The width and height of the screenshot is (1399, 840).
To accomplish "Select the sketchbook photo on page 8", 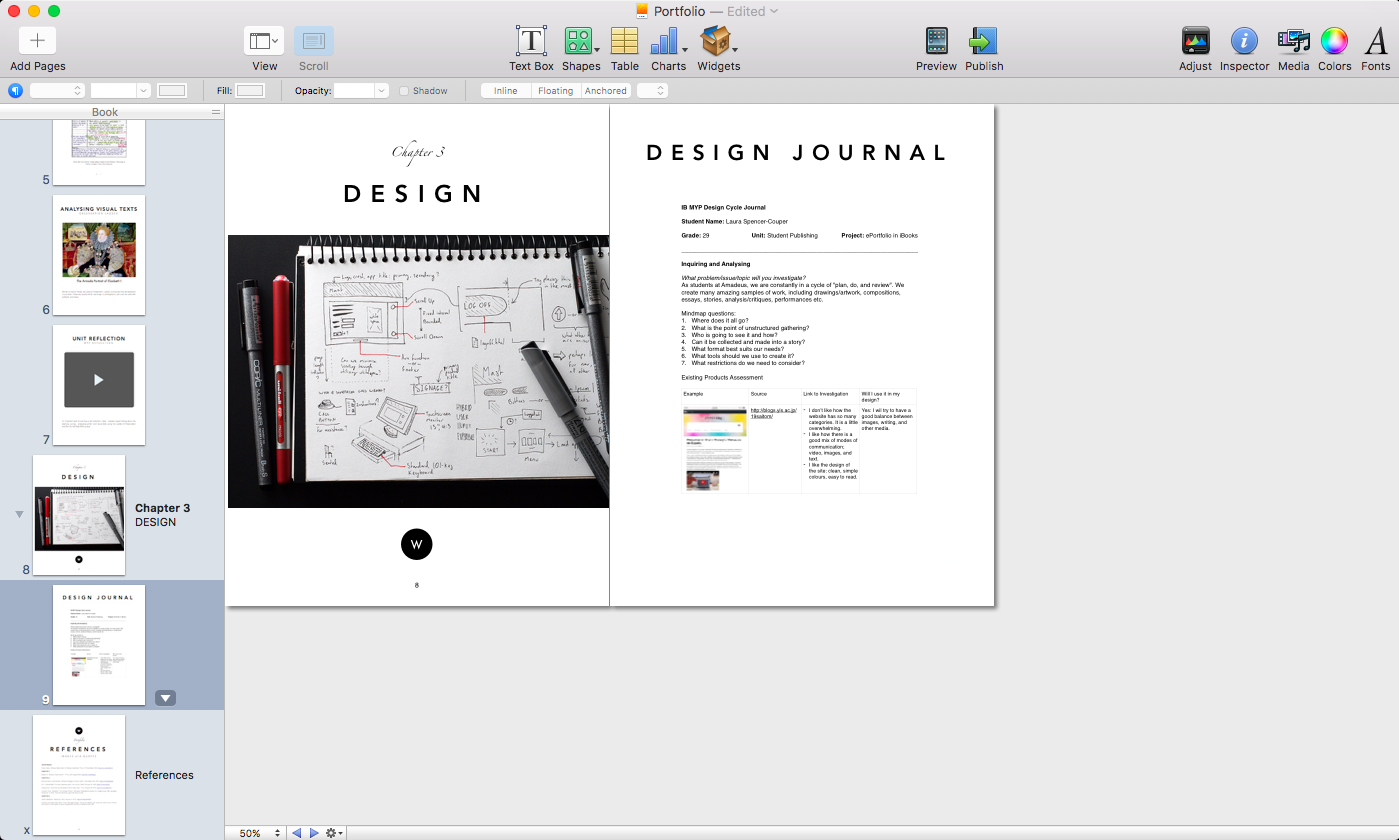I will 418,372.
